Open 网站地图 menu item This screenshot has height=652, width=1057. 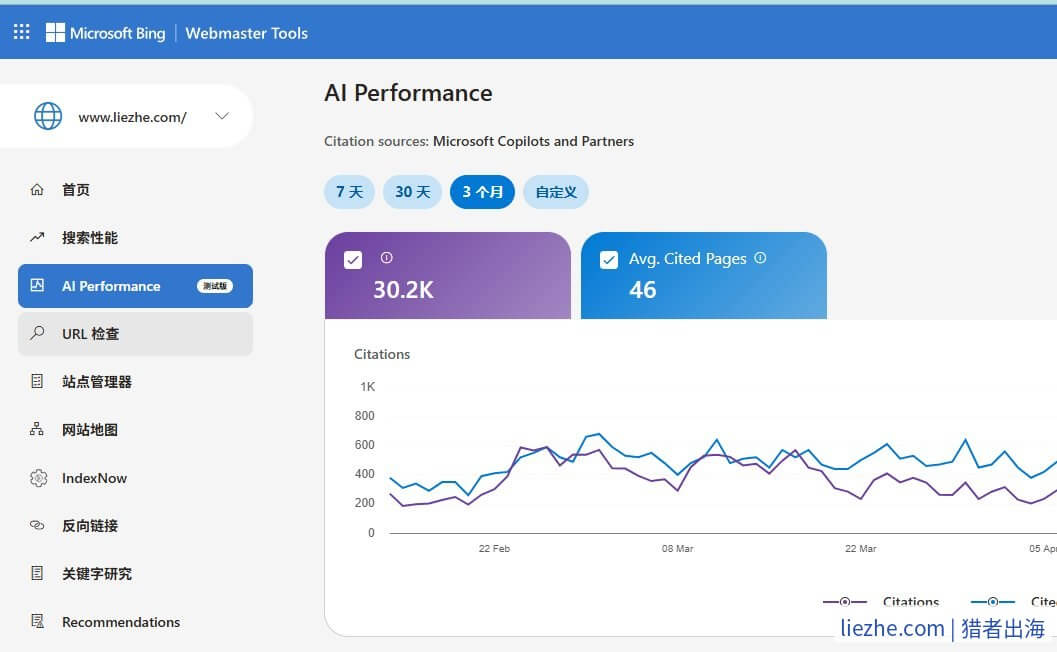(x=135, y=429)
